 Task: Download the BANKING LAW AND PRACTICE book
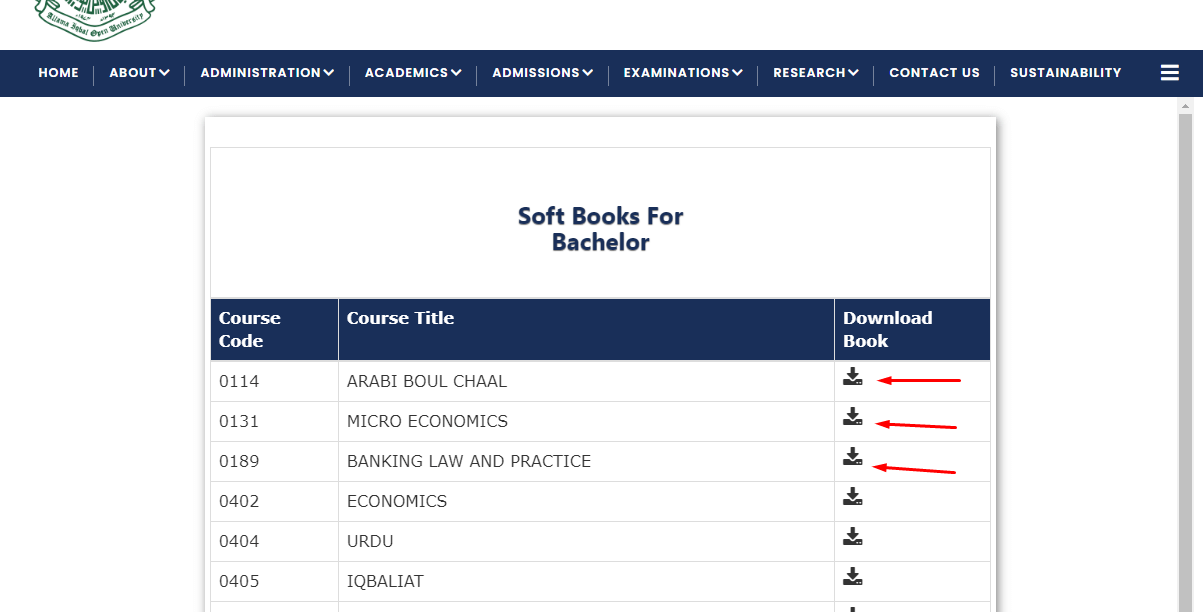(x=852, y=457)
